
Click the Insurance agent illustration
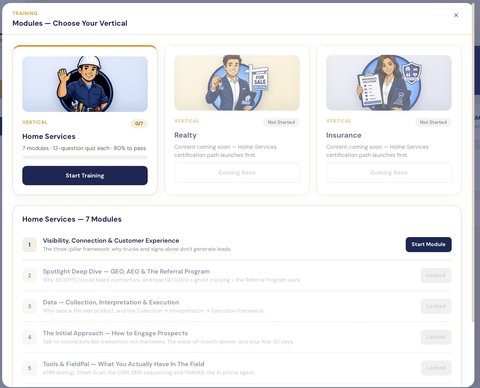pos(389,83)
